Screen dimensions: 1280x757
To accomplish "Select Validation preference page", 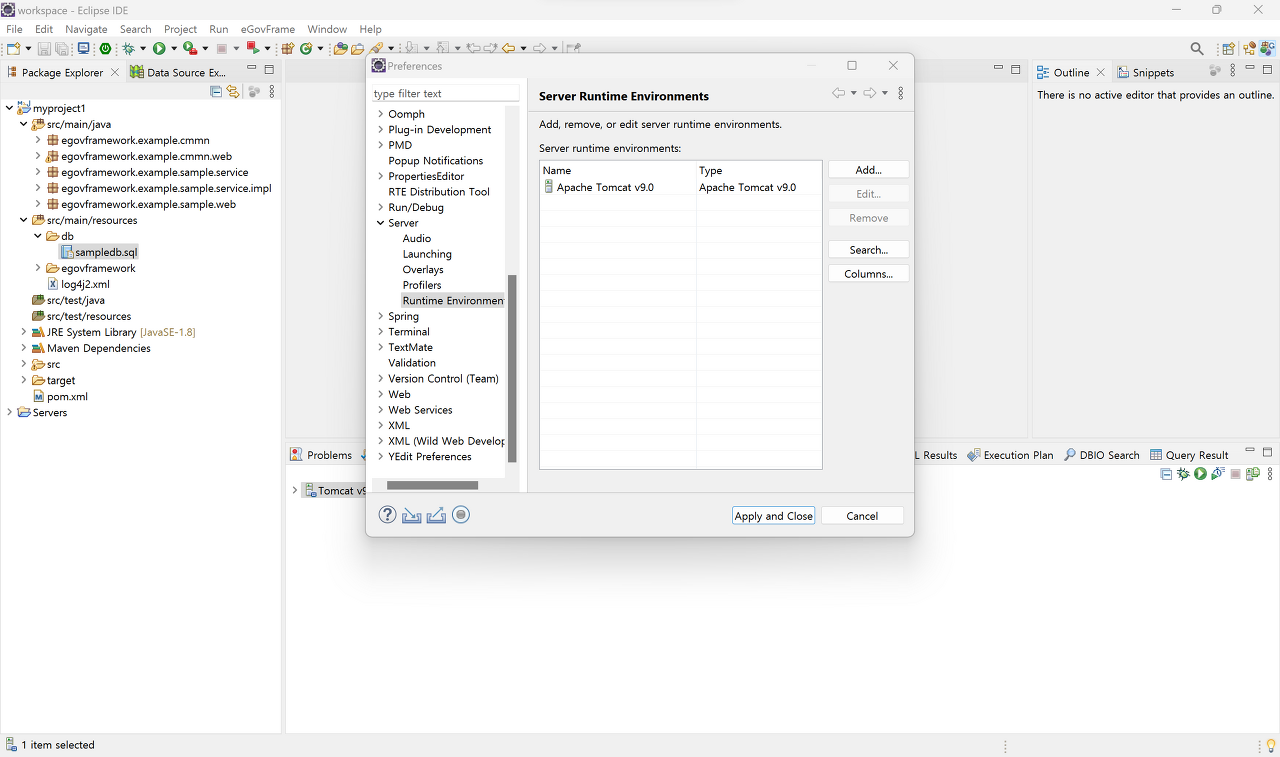I will pos(412,363).
